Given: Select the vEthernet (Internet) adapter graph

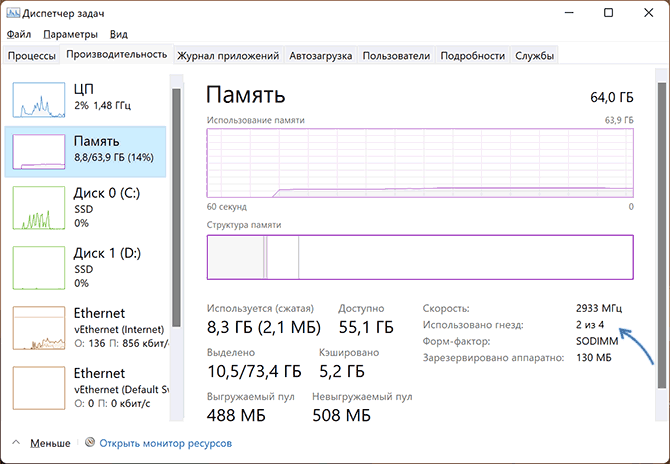Looking at the screenshot, I should [x=38, y=327].
